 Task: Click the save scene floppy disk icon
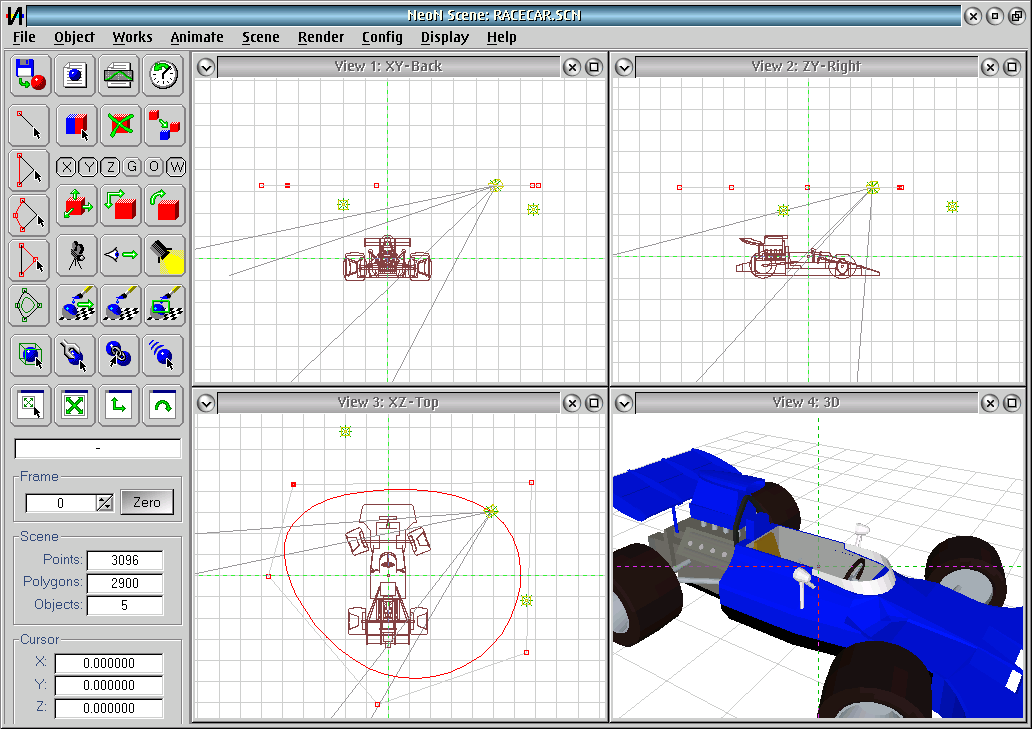[30, 74]
